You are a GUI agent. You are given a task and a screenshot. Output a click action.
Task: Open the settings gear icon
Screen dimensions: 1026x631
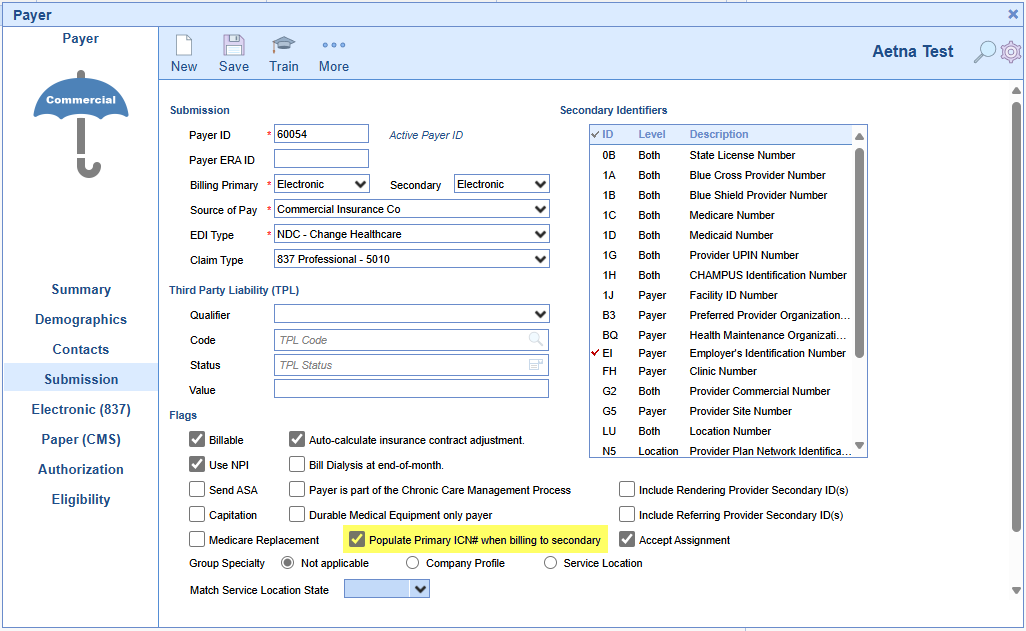1011,52
